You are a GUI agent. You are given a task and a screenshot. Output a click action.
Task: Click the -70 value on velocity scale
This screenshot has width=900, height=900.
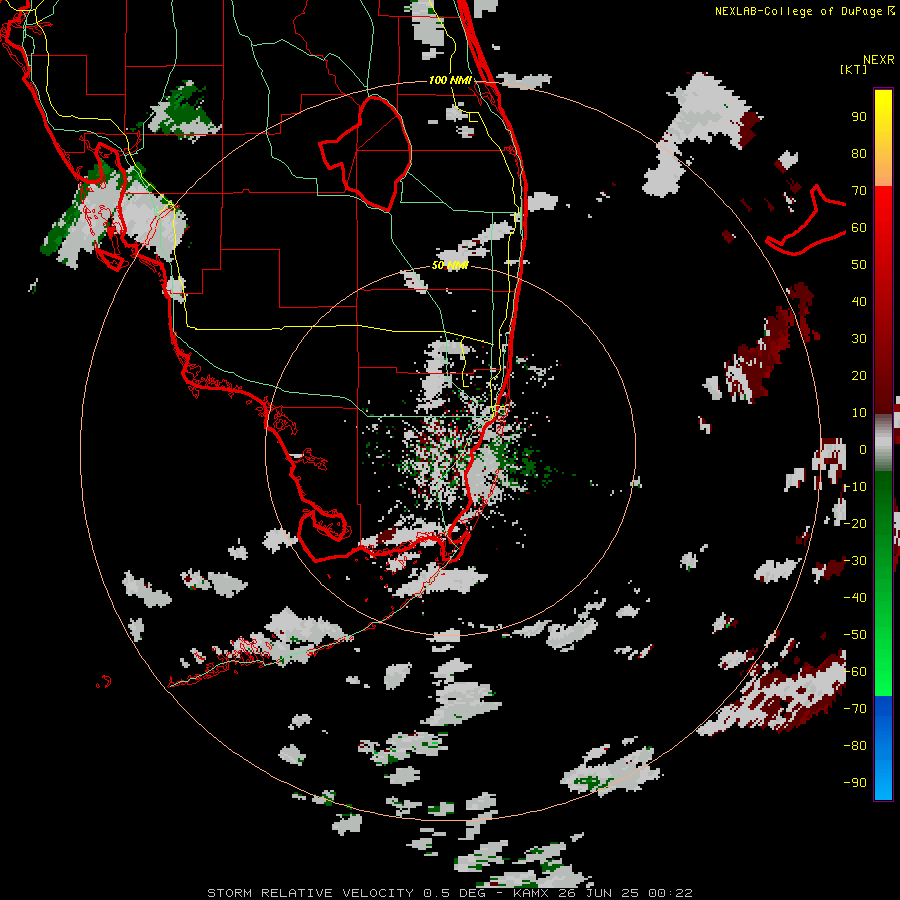(855, 709)
